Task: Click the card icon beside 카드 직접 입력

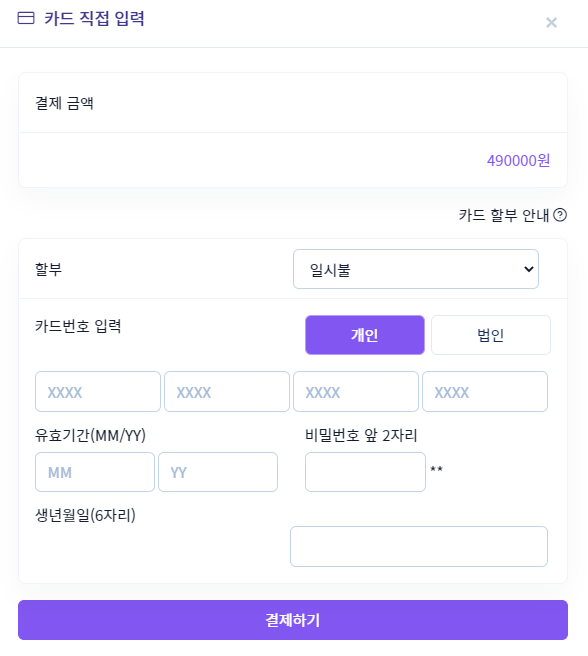Action: (26, 18)
